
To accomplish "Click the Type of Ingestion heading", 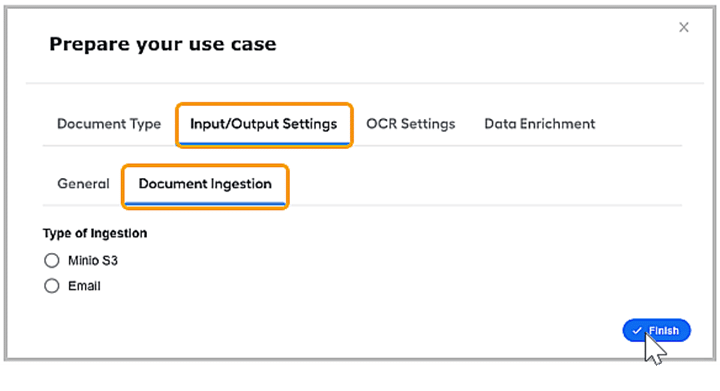I will [x=95, y=233].
